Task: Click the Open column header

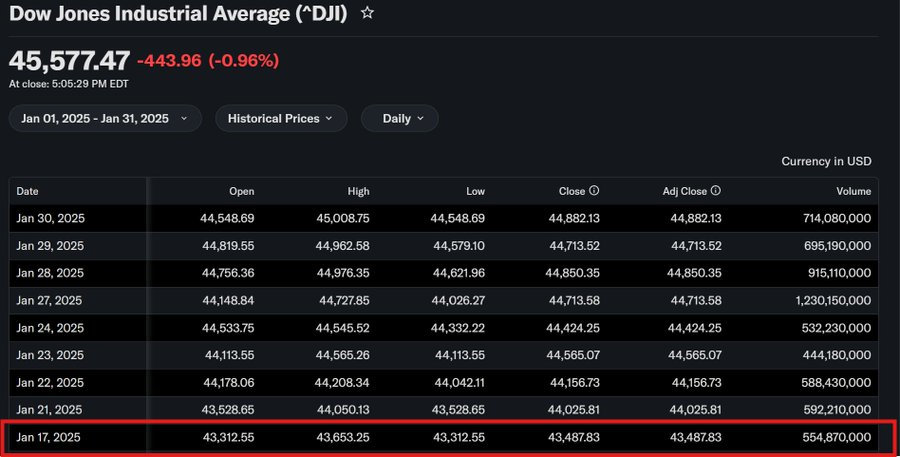Action: click(x=242, y=191)
